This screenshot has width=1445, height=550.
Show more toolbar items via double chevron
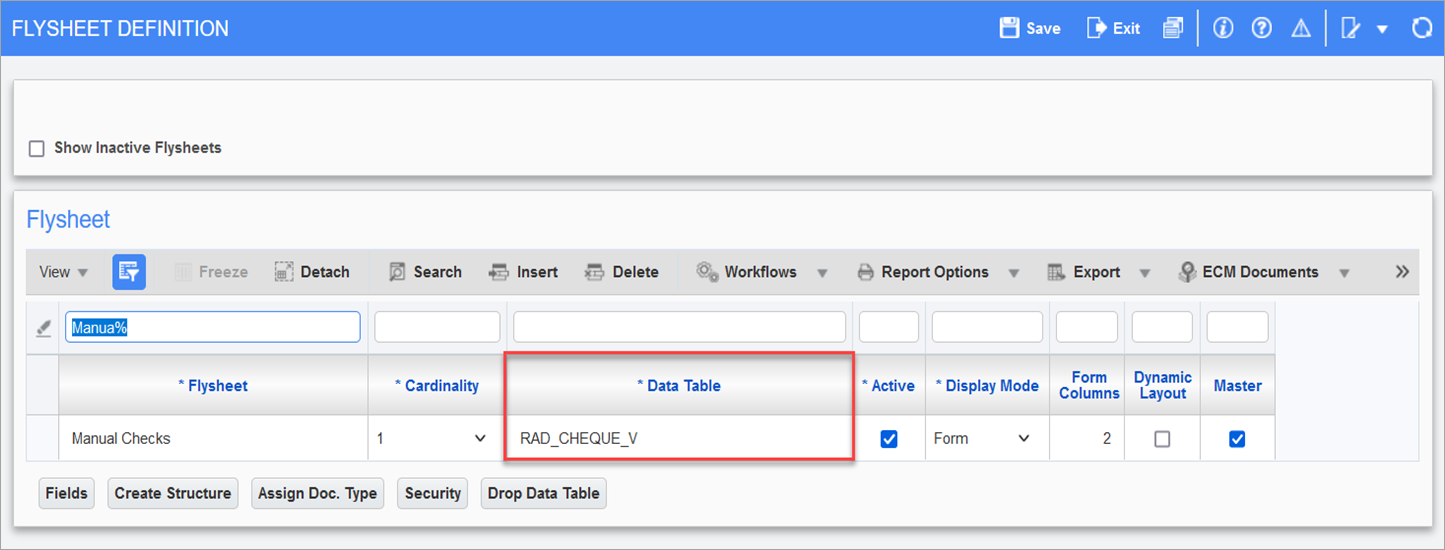pos(1402,272)
